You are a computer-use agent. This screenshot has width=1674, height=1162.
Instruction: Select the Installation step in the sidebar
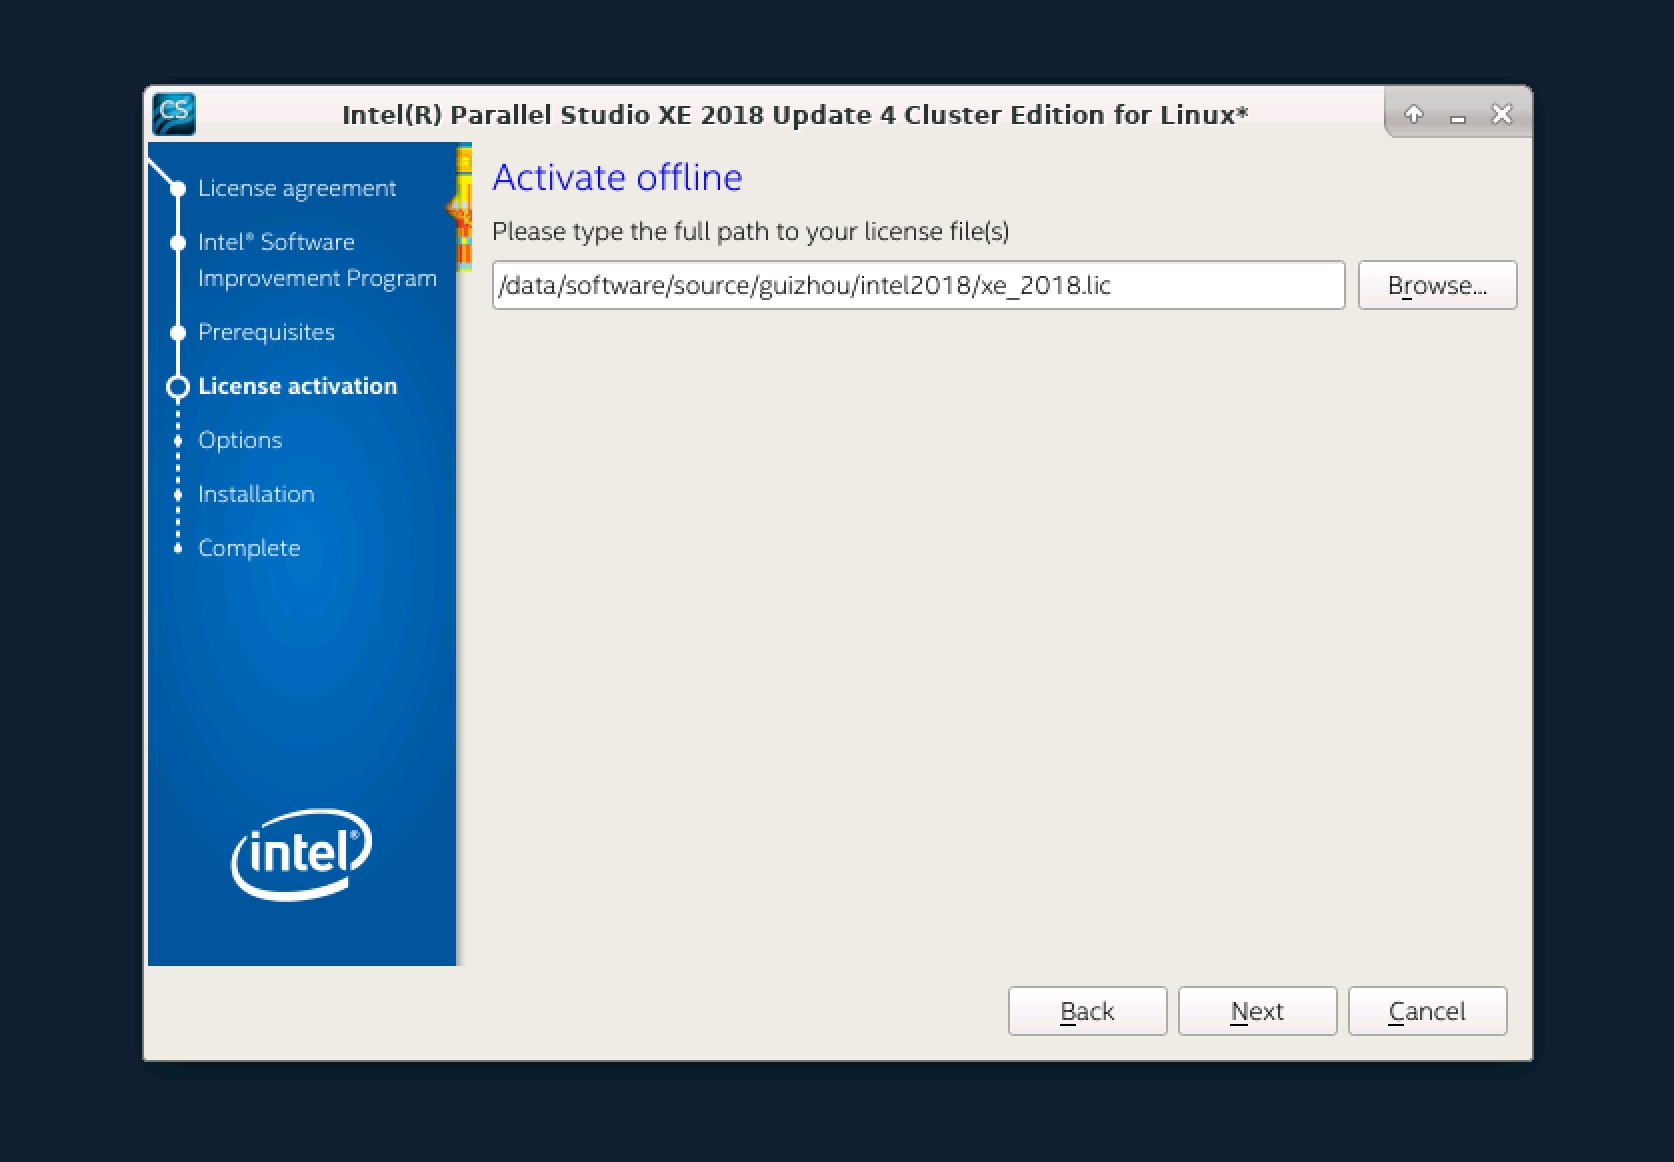[x=256, y=494]
